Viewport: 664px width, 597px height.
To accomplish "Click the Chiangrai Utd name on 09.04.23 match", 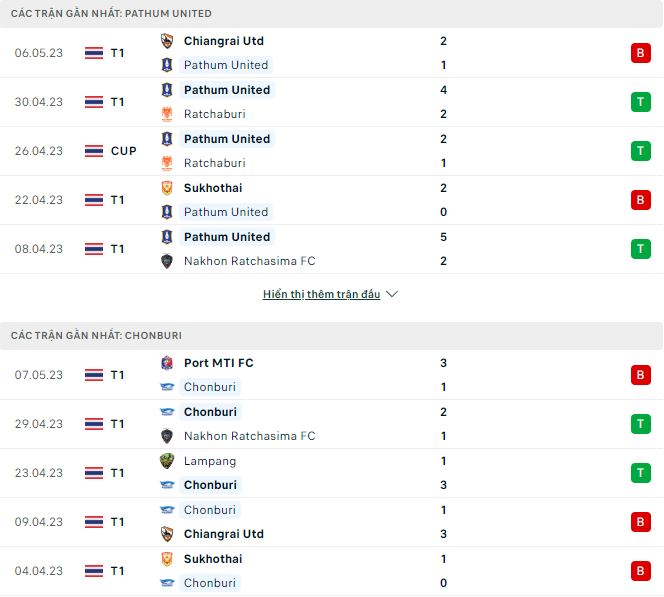I will (x=224, y=534).
